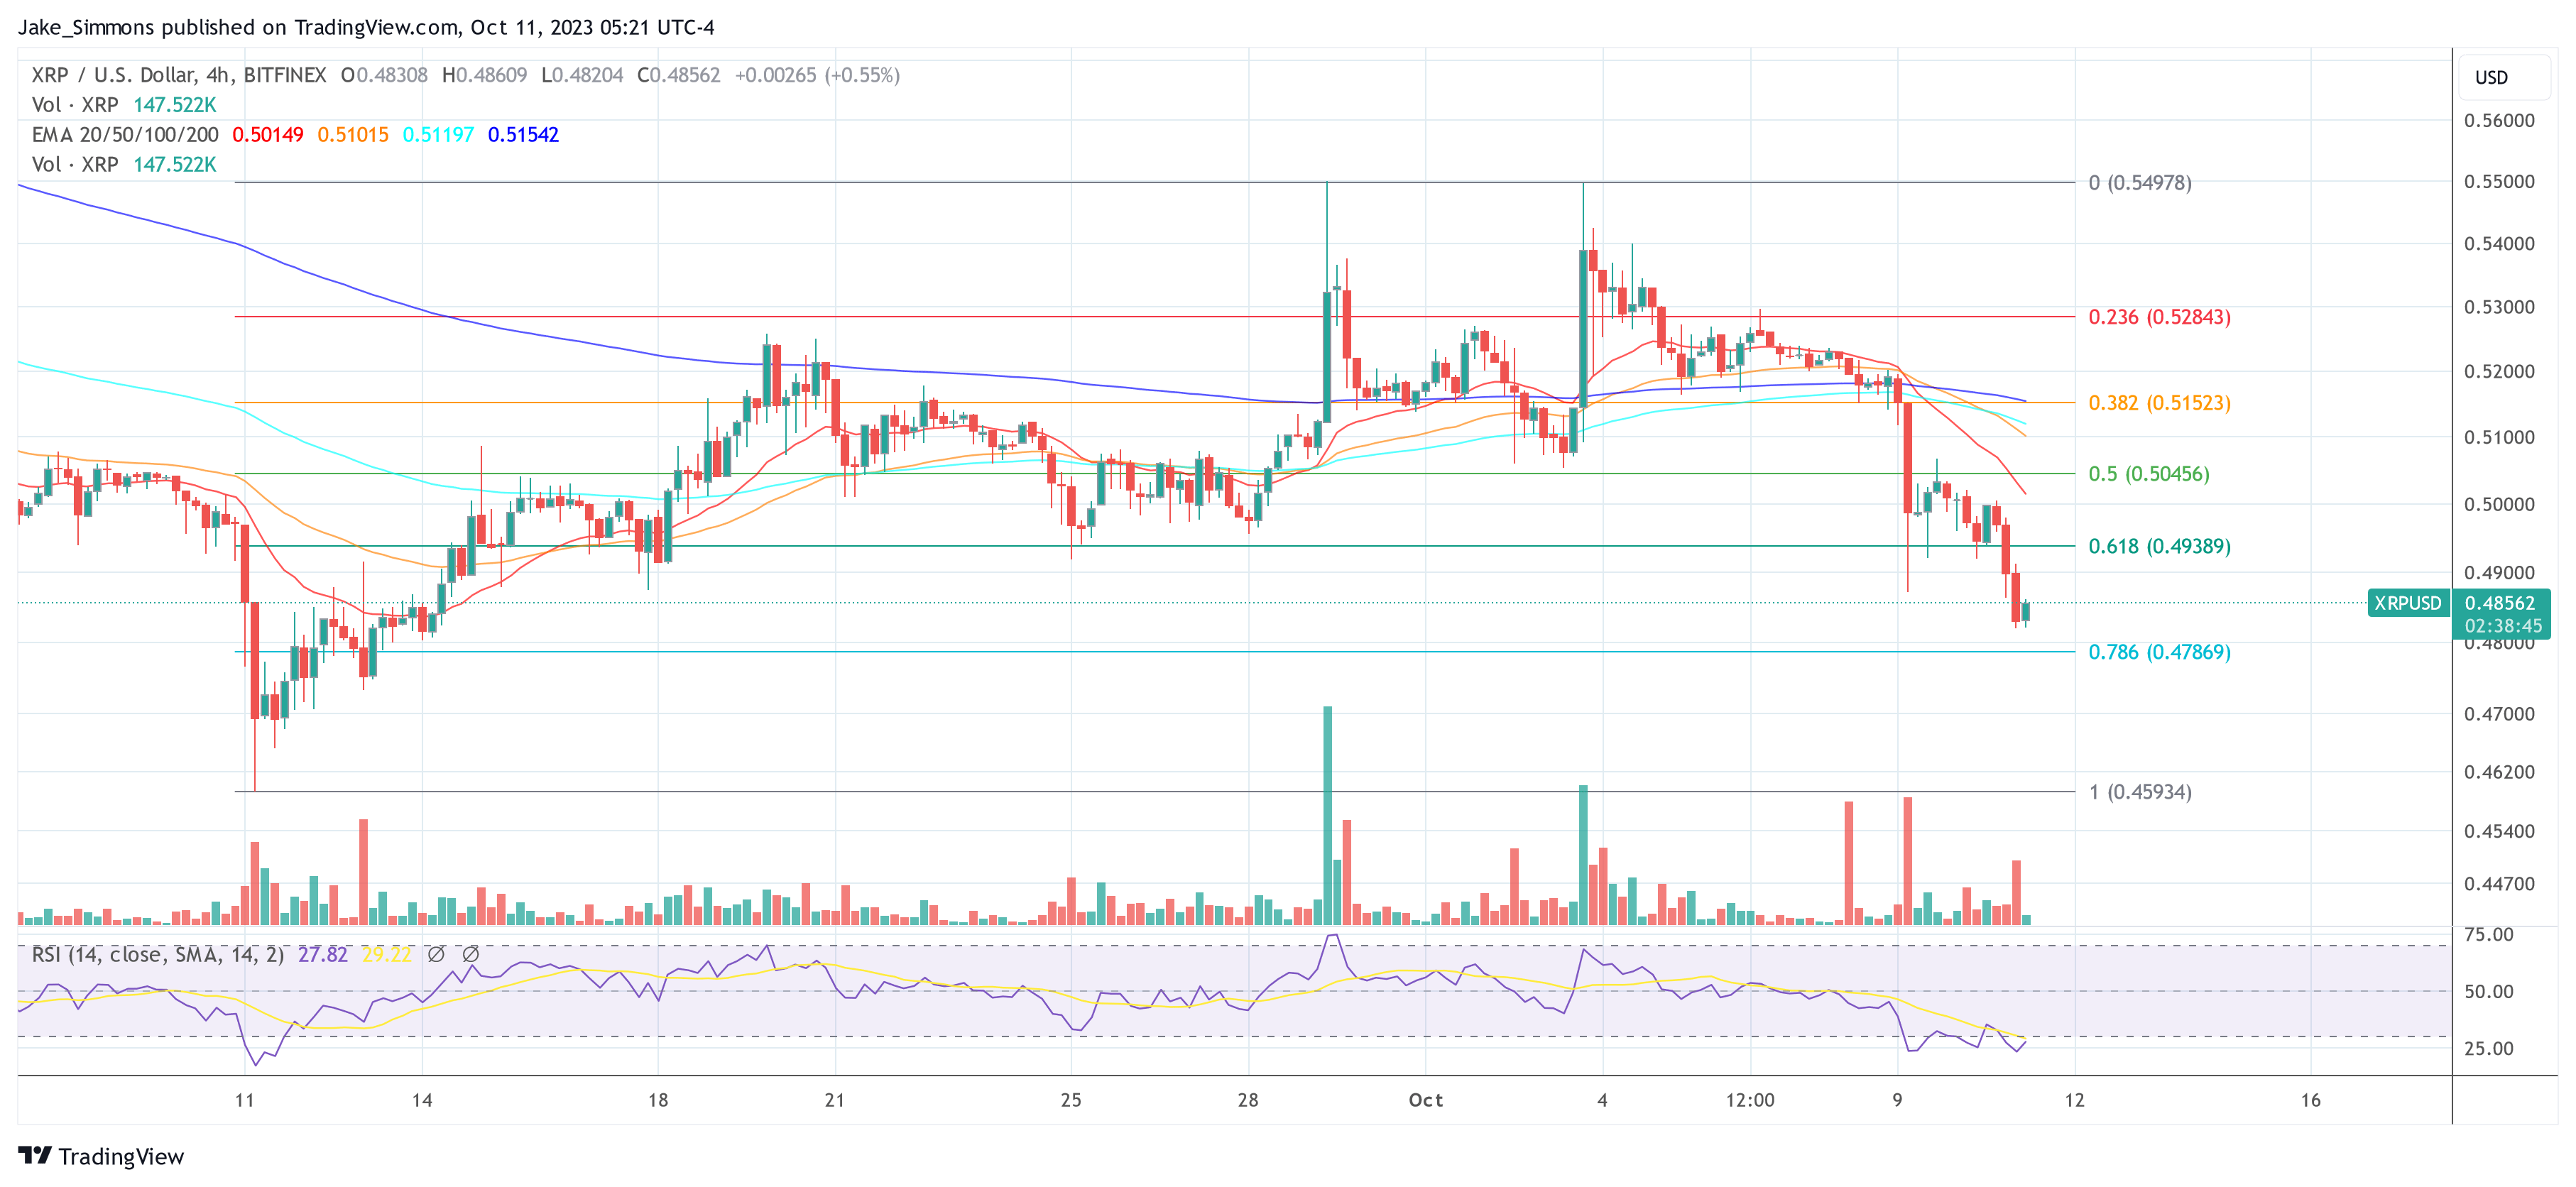2576x1187 pixels.
Task: Click the XRPUSD price label tag
Action: [x=2408, y=603]
